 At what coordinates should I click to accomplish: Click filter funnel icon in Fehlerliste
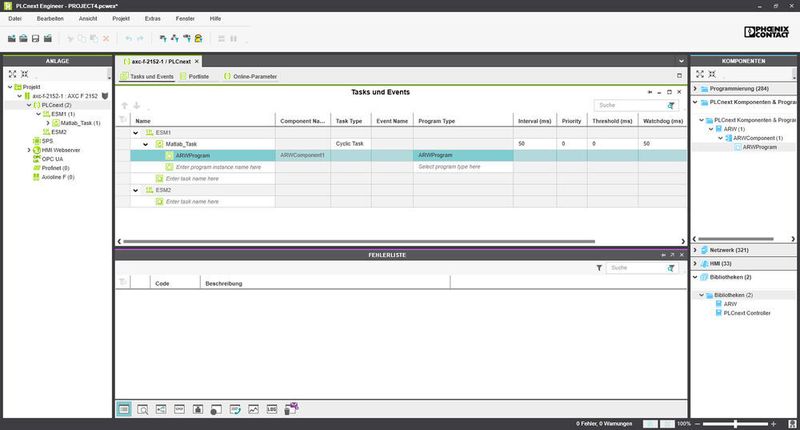(x=599, y=268)
